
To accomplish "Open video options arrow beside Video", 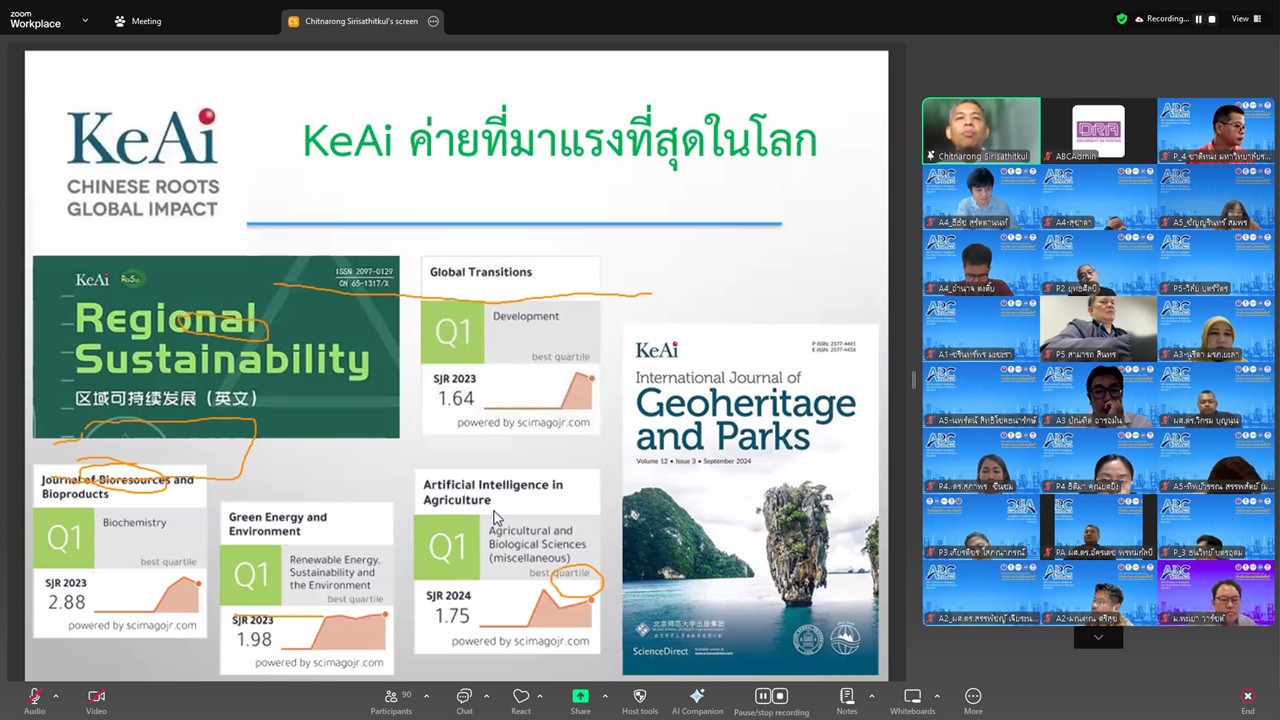I will click(118, 696).
